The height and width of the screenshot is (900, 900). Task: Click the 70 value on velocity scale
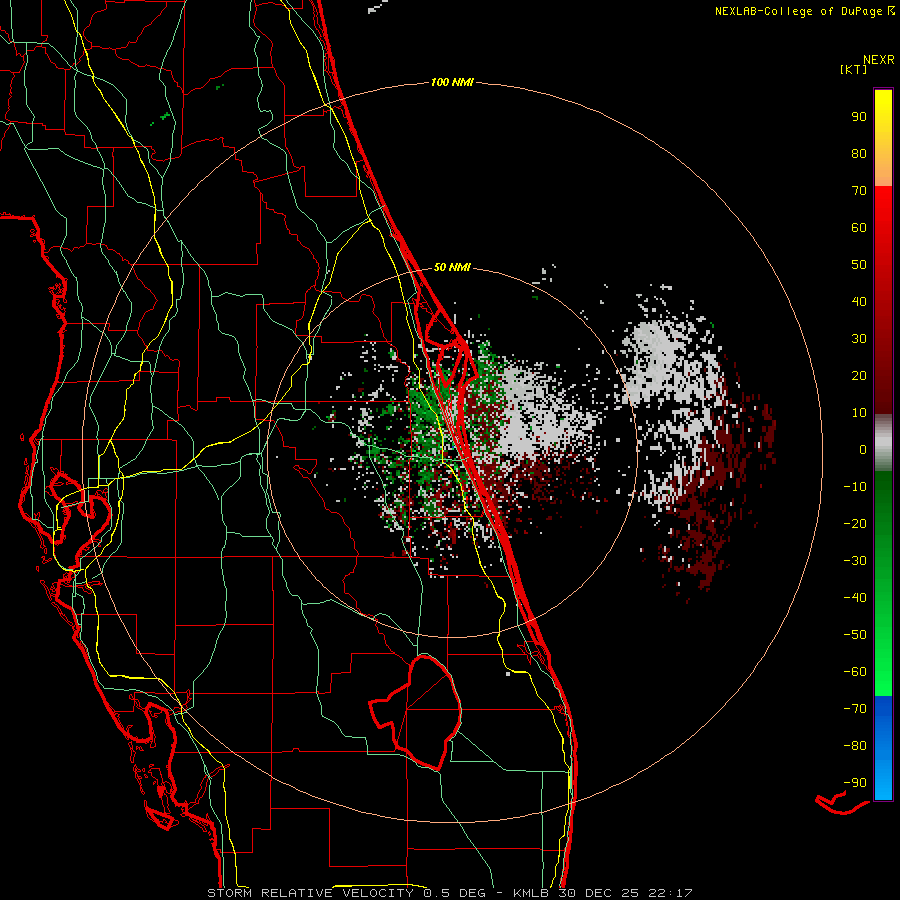859,191
